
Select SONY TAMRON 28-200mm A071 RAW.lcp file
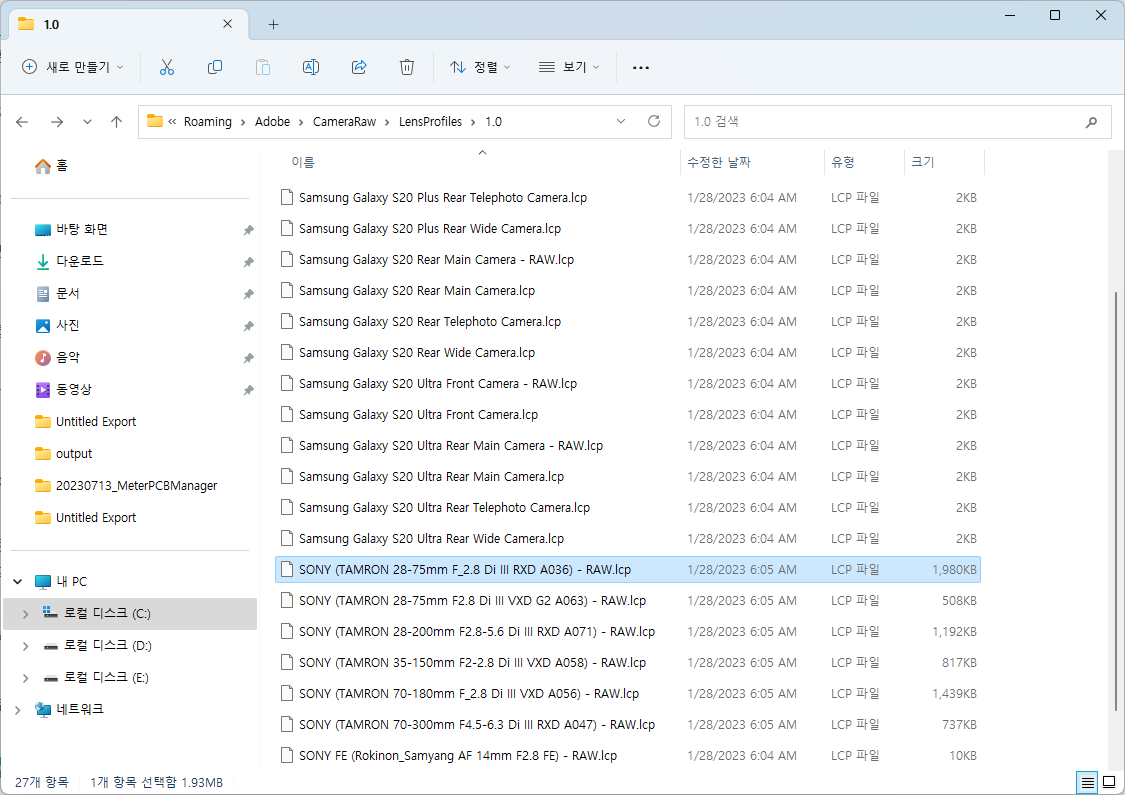628,631
